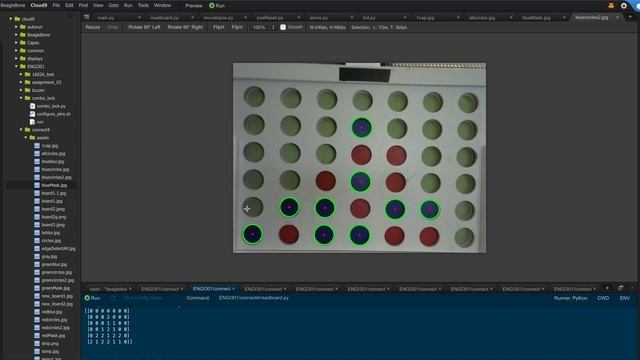Screen dimensions: 640x360
Task: Collapse the cloud9 root folder
Action: (x=11, y=19)
